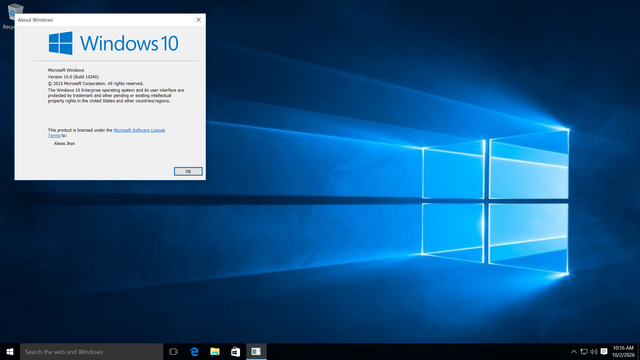The height and width of the screenshot is (360, 640).
Task: Open the Action Center notifications icon
Action: click(604, 351)
